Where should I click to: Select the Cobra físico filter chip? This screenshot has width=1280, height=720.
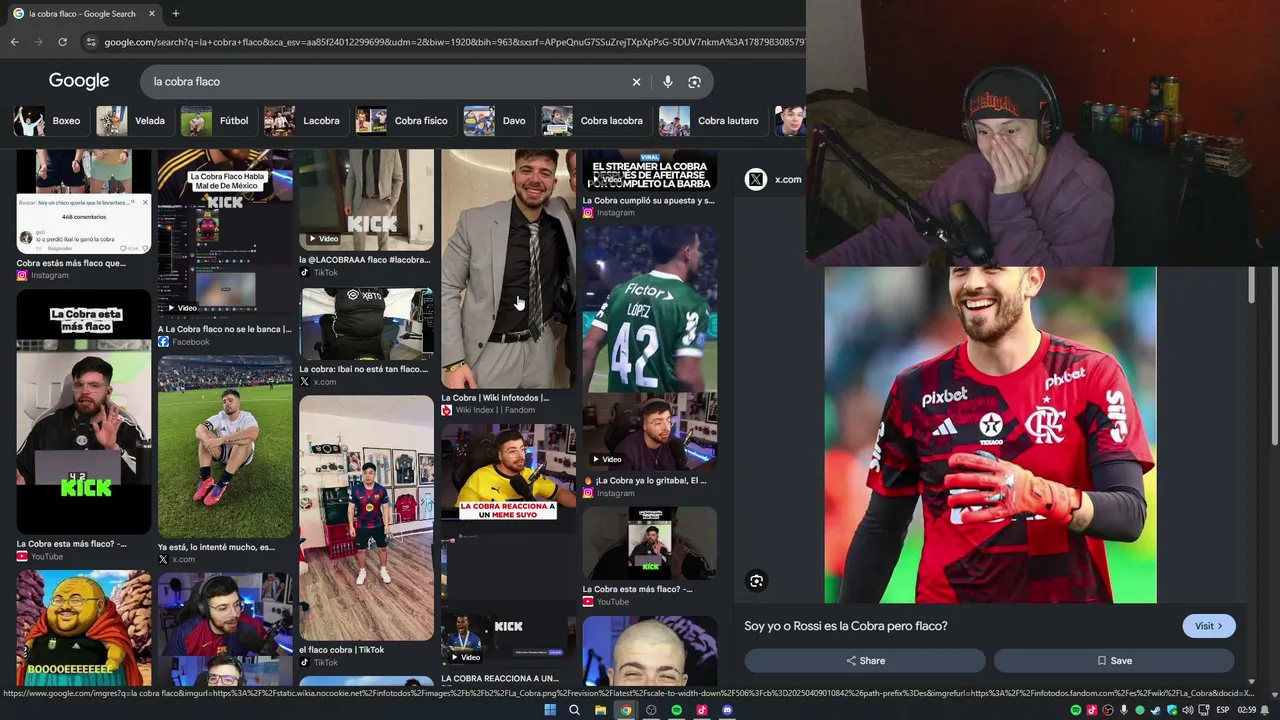click(x=404, y=121)
